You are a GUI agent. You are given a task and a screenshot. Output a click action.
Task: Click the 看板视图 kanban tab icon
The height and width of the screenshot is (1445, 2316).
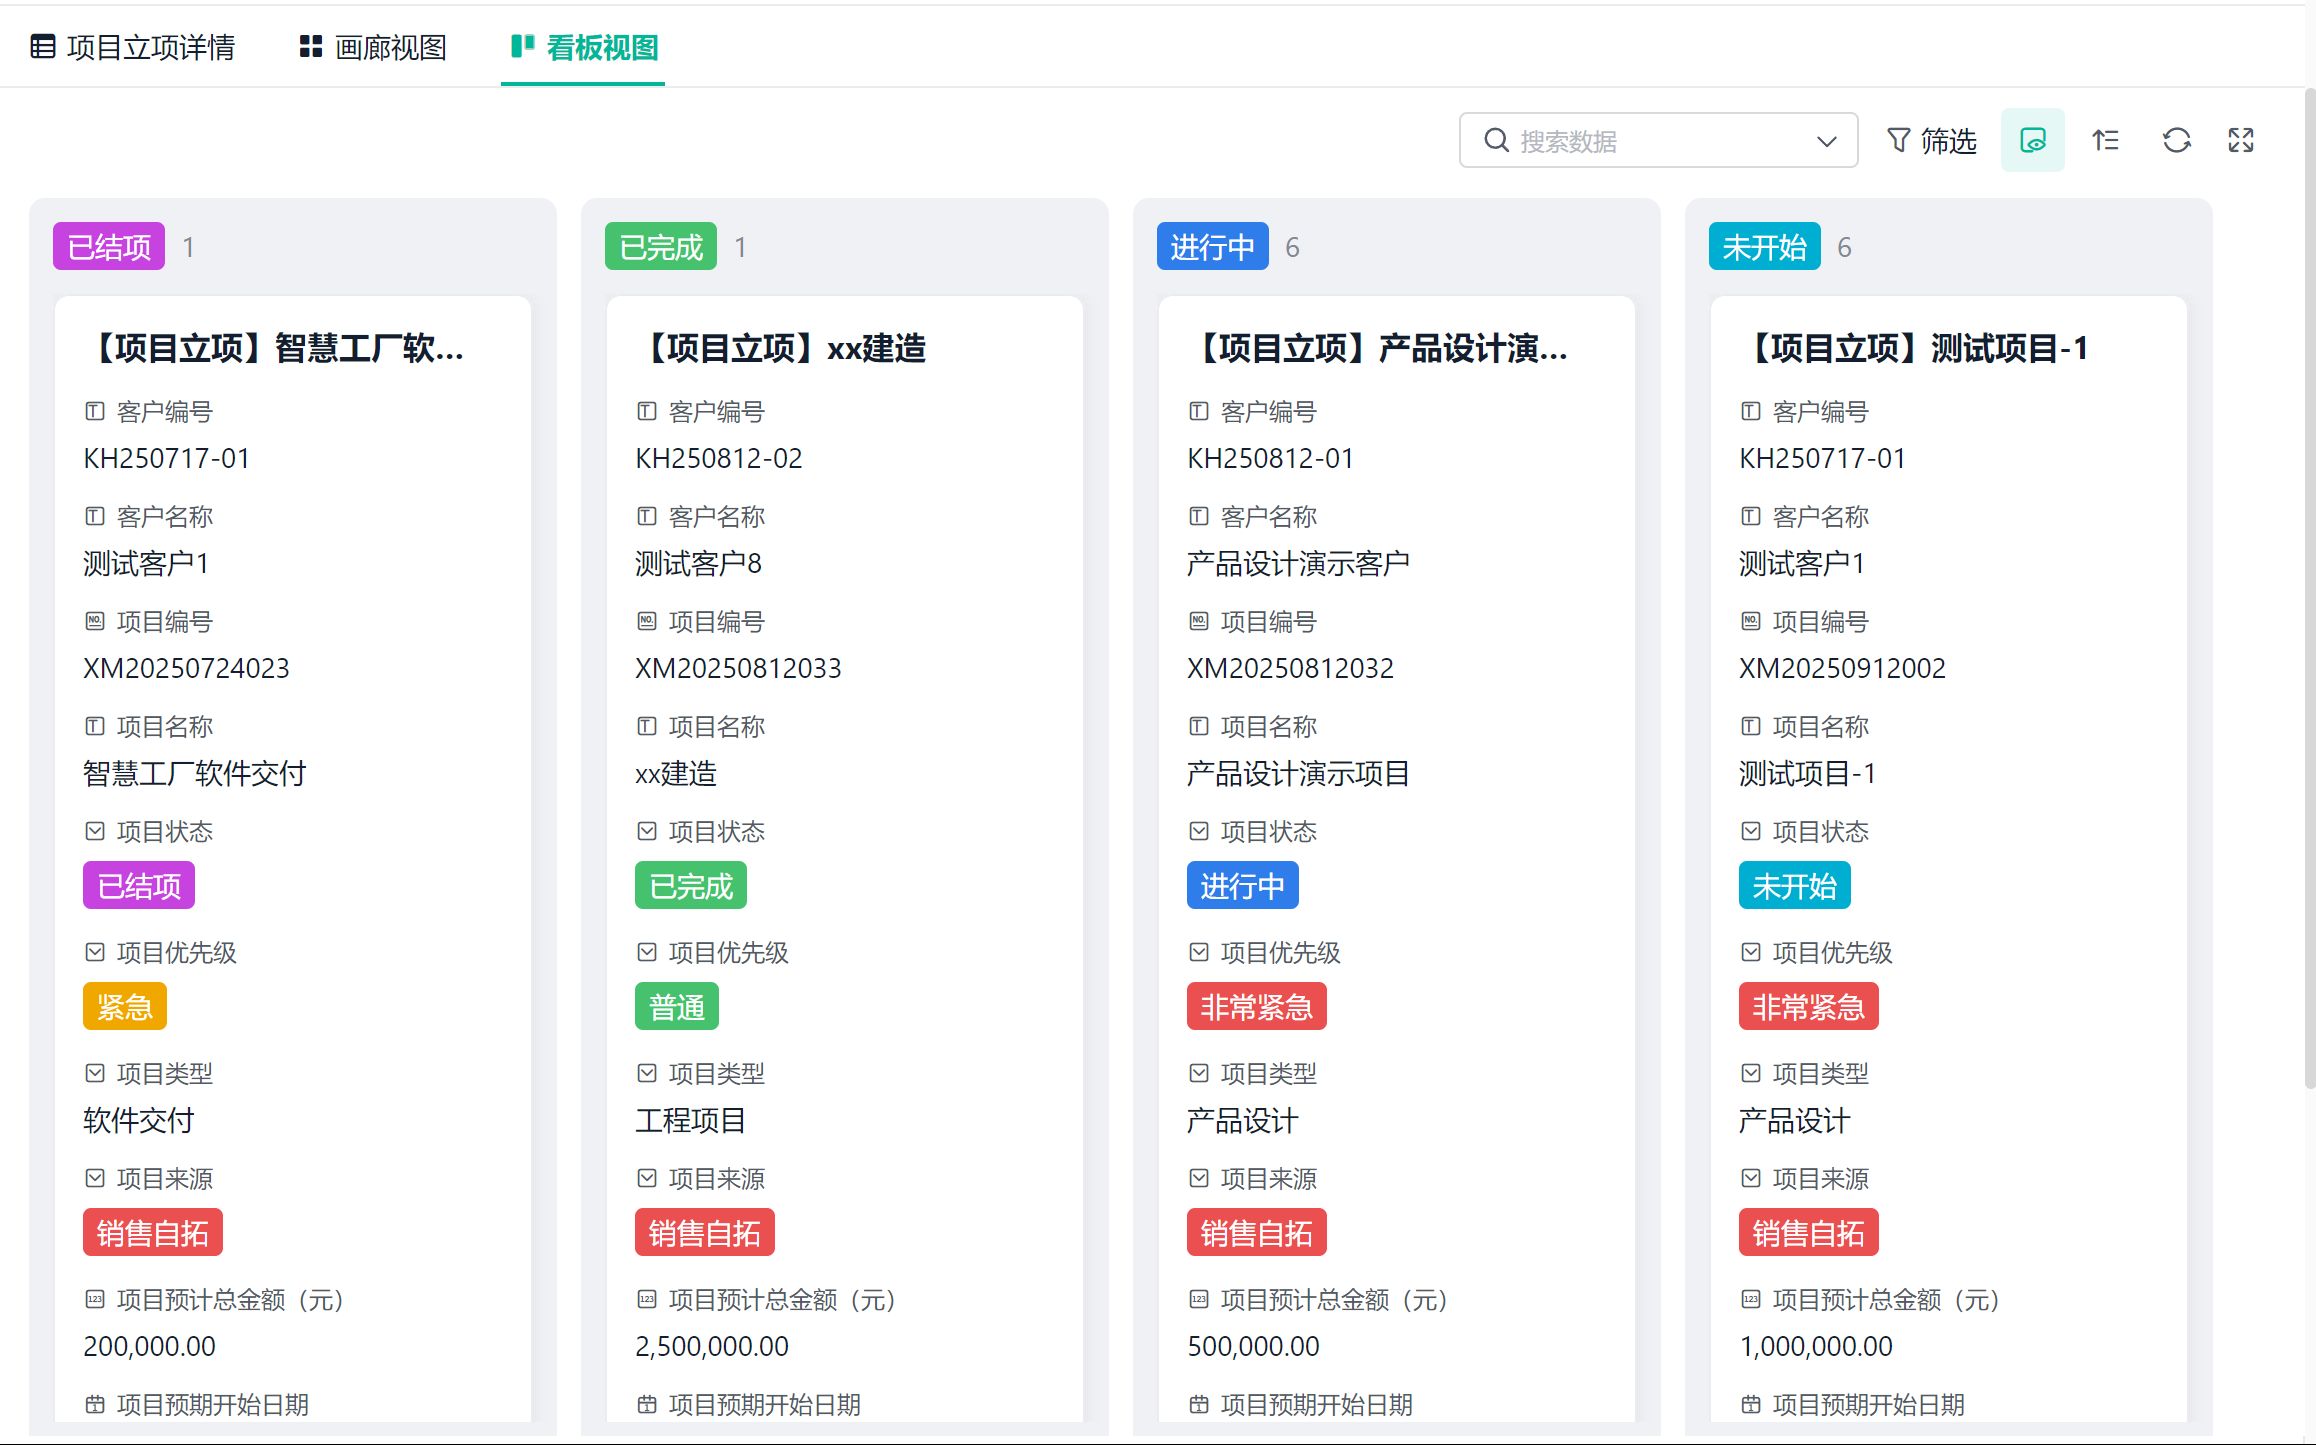coord(522,47)
